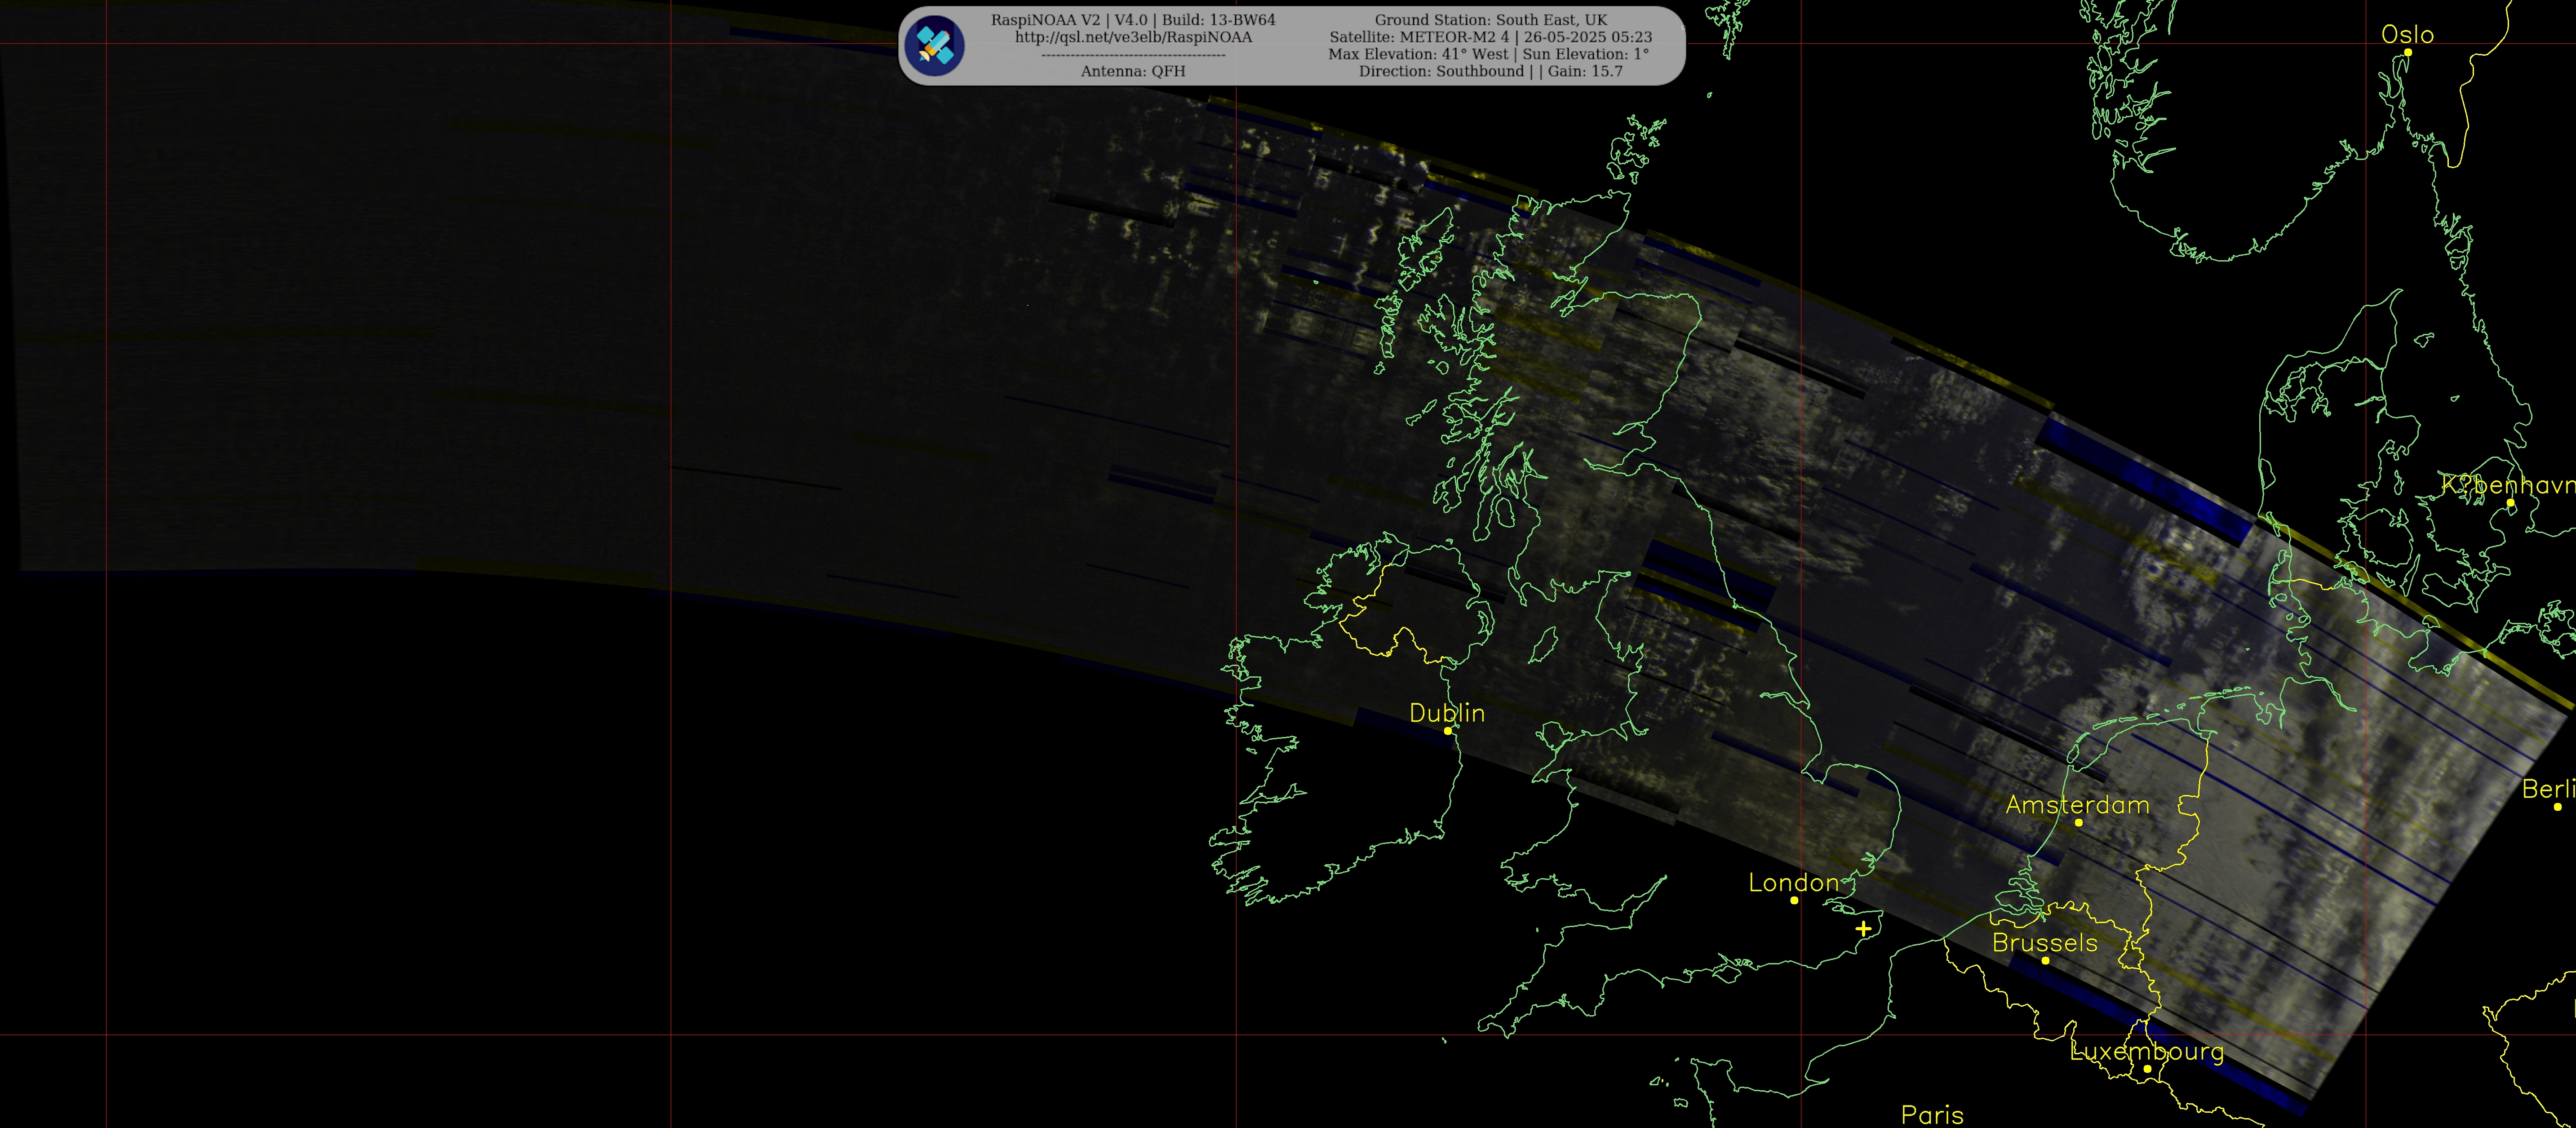Click the Oslo city label
This screenshot has width=2576, height=1128.
pyautogui.click(x=2407, y=34)
